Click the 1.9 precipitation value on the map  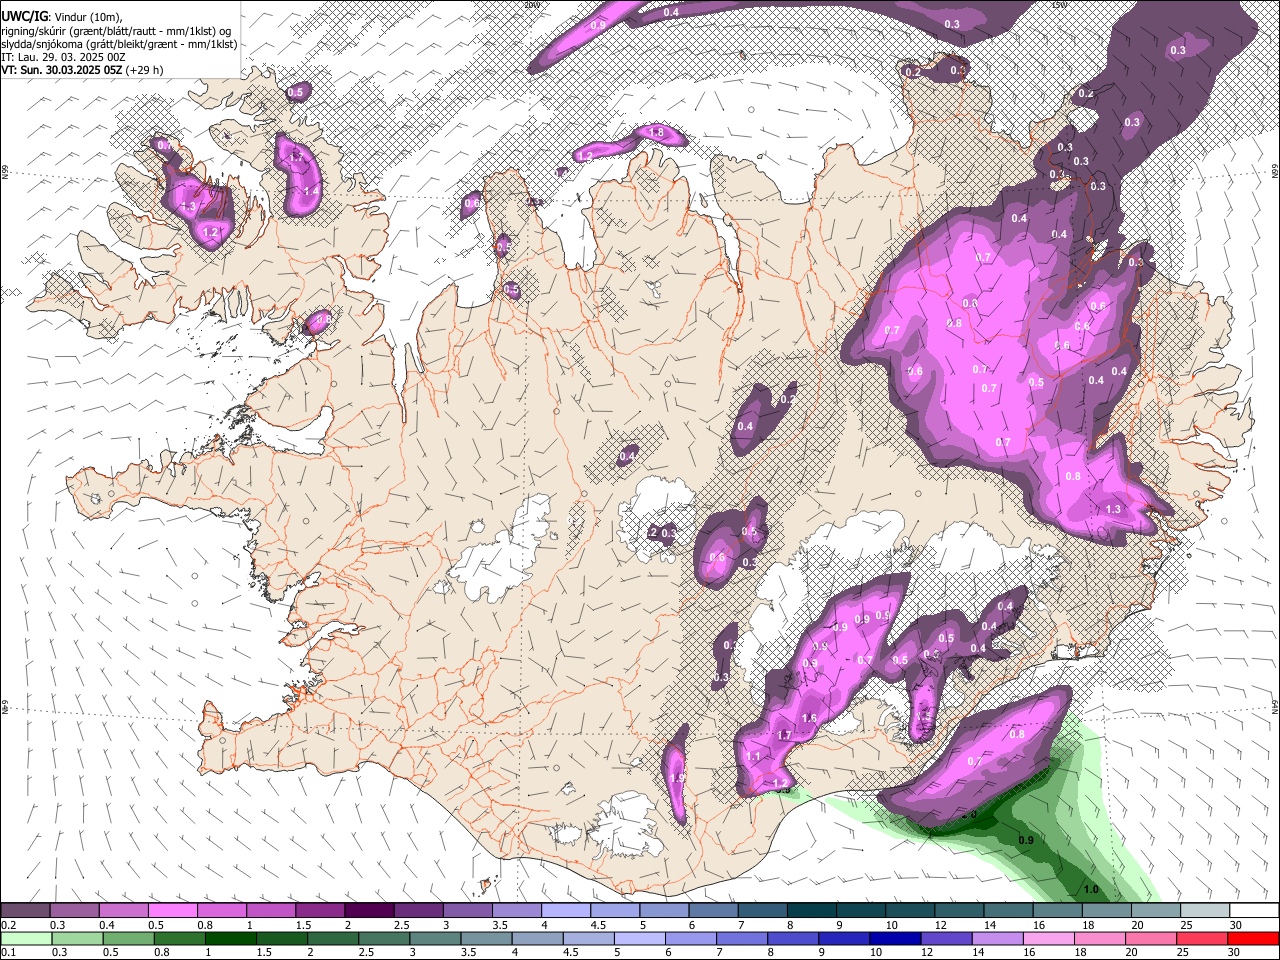click(677, 778)
